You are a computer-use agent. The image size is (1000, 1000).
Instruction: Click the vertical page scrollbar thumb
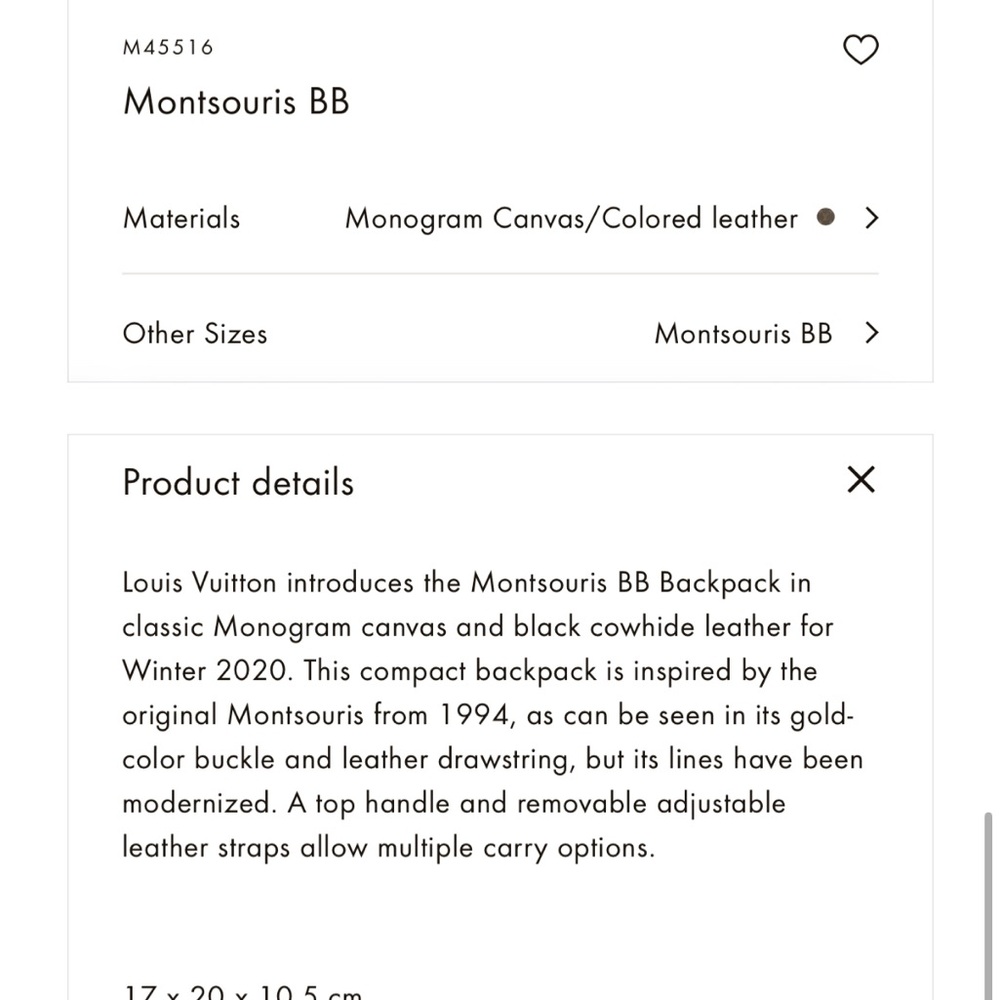[989, 905]
